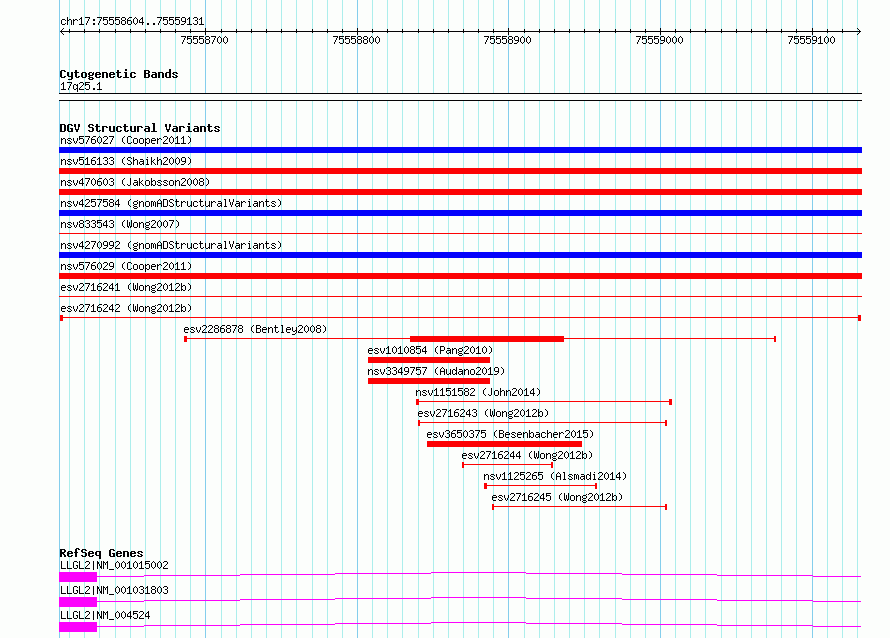Click the thin line under esv2716244

coord(507,465)
